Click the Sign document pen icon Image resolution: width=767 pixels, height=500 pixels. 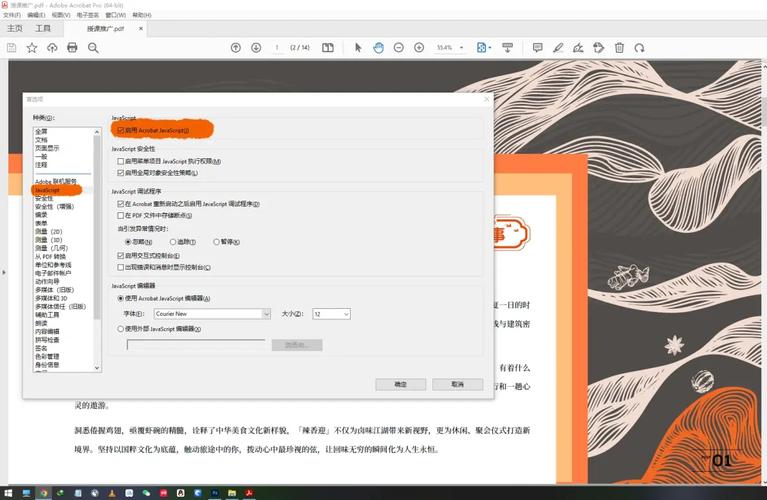click(x=578, y=47)
